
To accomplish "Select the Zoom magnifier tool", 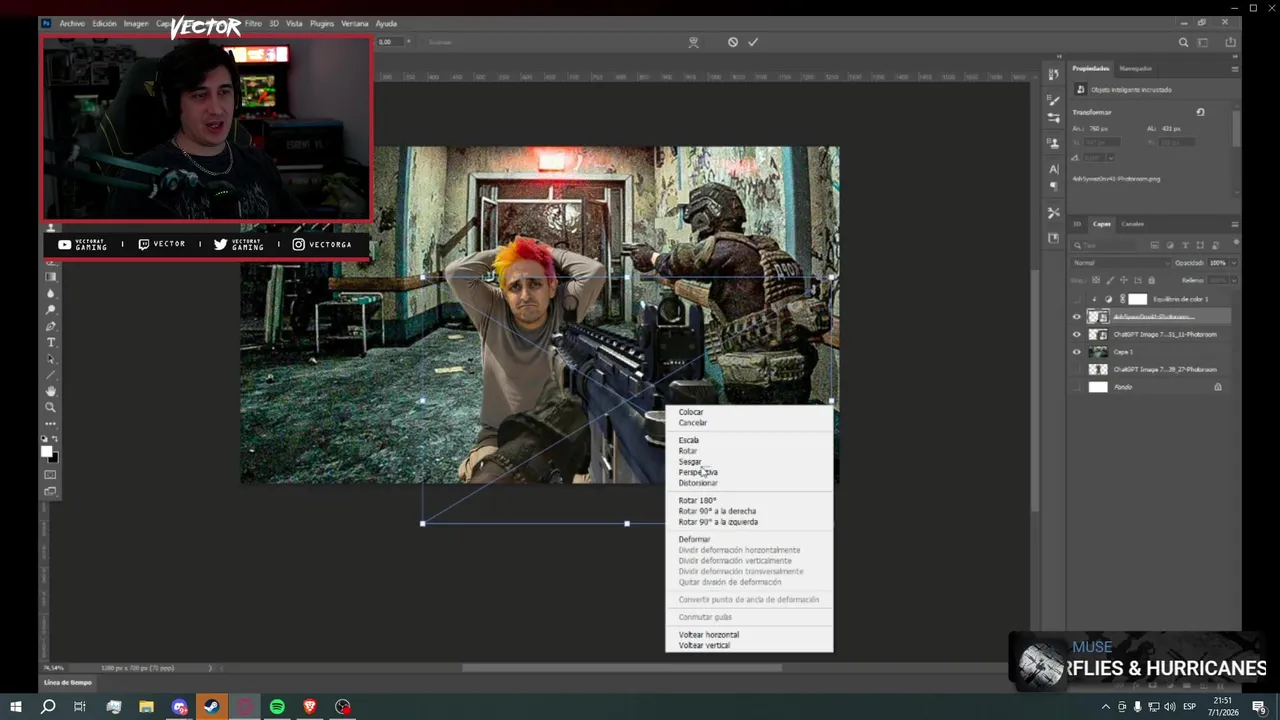I will click(x=51, y=407).
